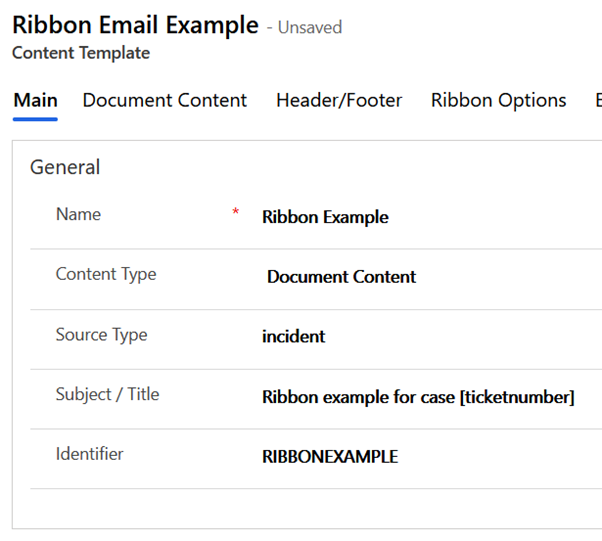Click the Content Type label

106,274
